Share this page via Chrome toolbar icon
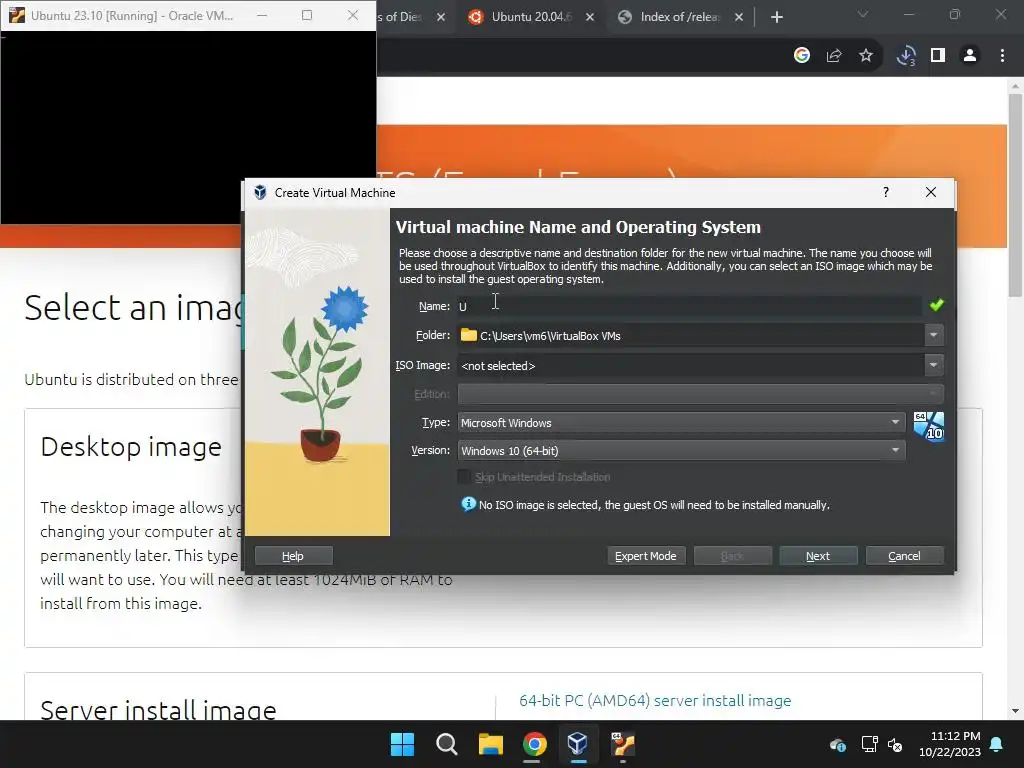This screenshot has width=1024, height=768. click(834, 56)
